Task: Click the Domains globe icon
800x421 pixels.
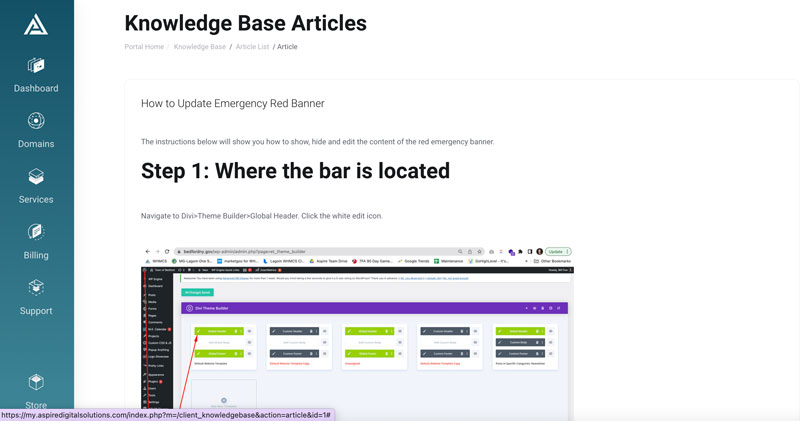Action: tap(36, 121)
